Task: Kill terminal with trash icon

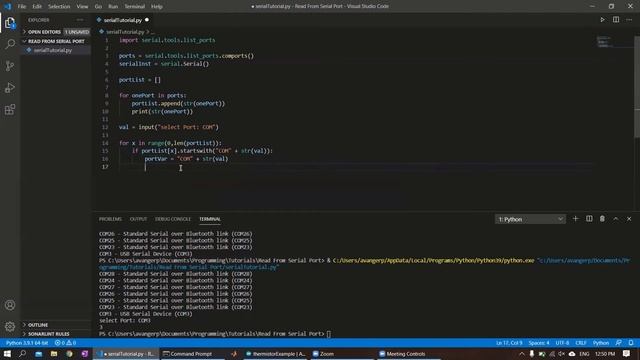Action: (x=602, y=219)
